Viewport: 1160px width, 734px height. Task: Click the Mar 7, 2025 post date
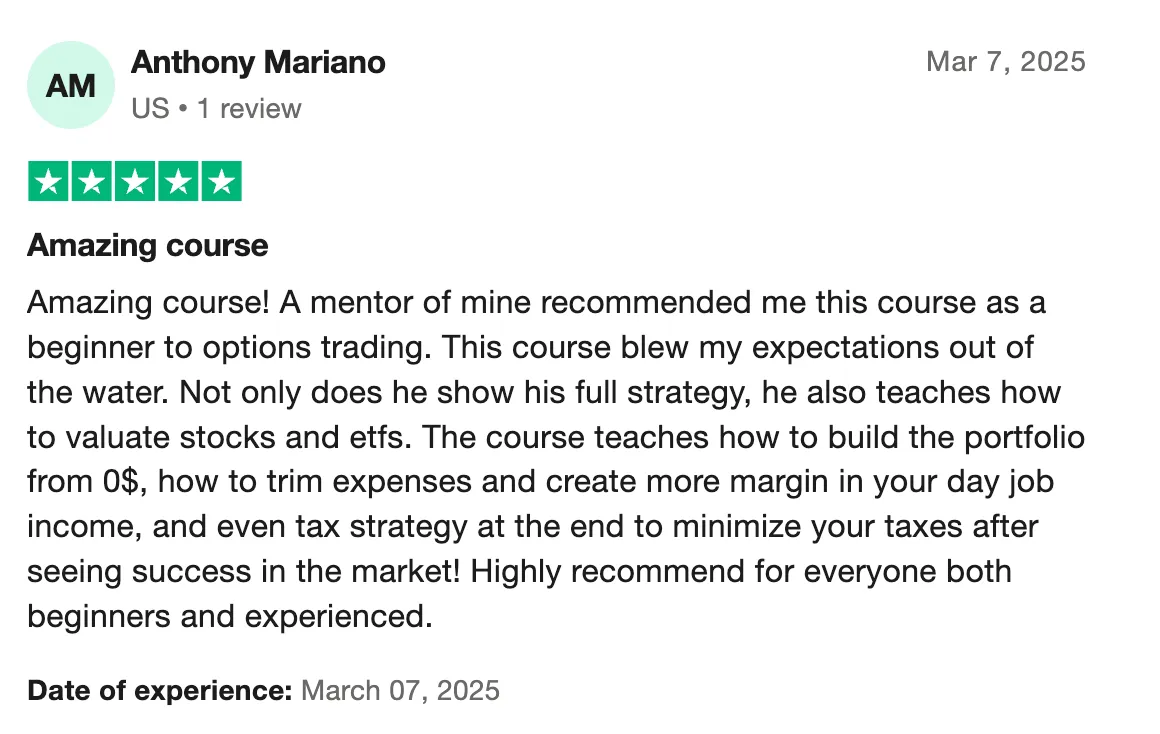point(1005,61)
